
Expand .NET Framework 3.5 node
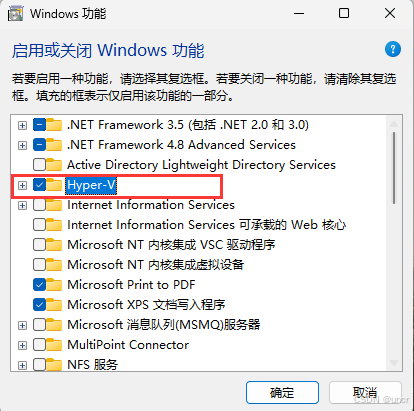tap(22, 125)
